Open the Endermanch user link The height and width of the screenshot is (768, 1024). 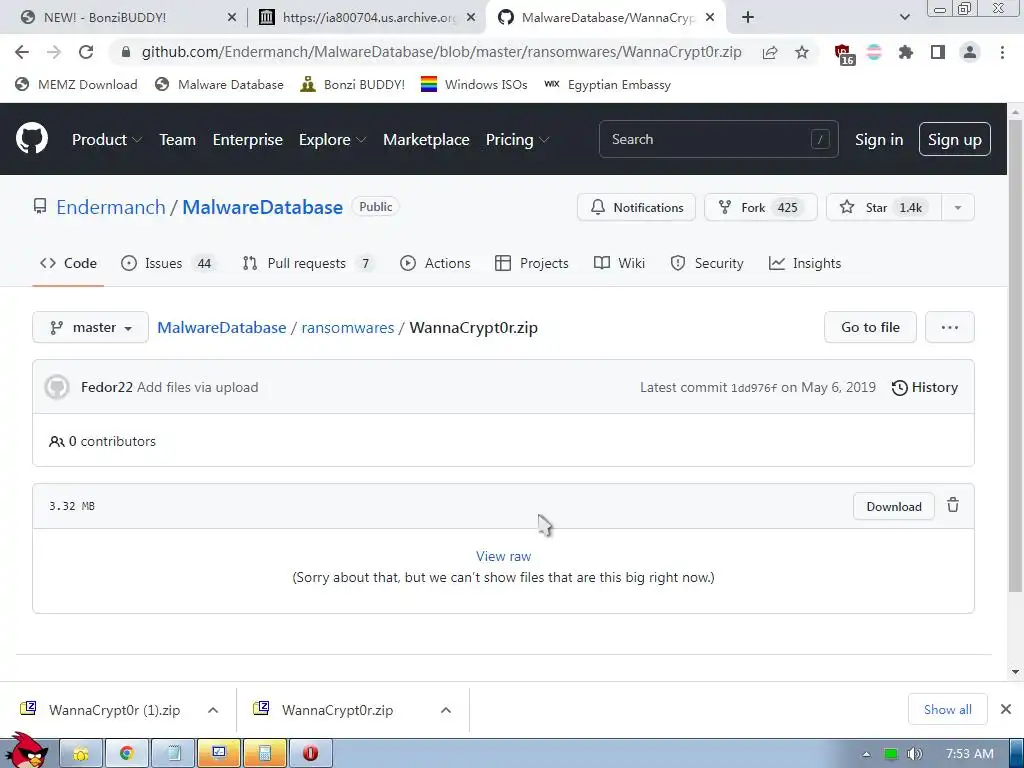pos(111,207)
